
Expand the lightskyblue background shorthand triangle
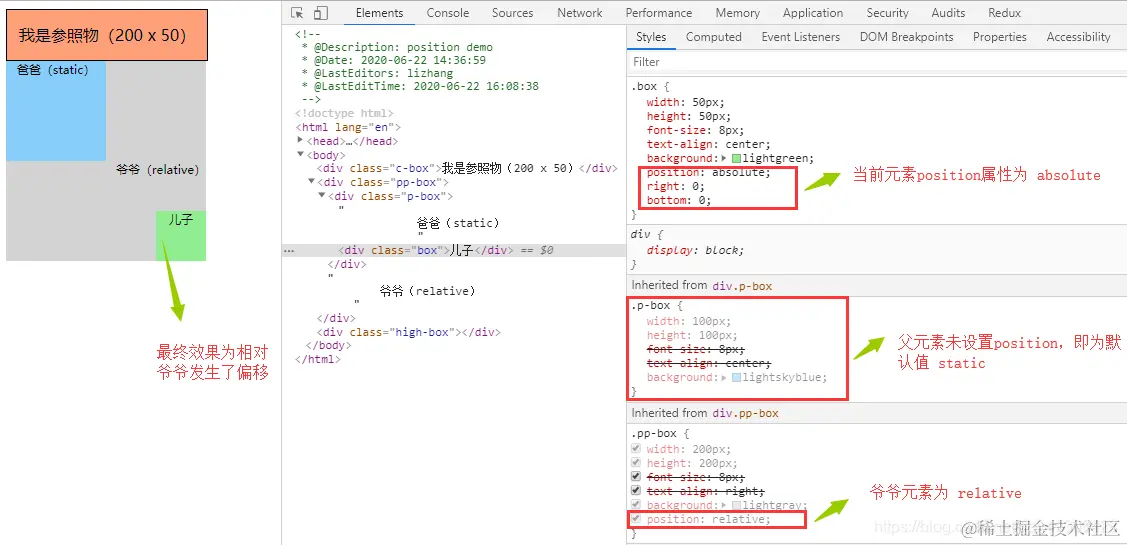tap(724, 377)
